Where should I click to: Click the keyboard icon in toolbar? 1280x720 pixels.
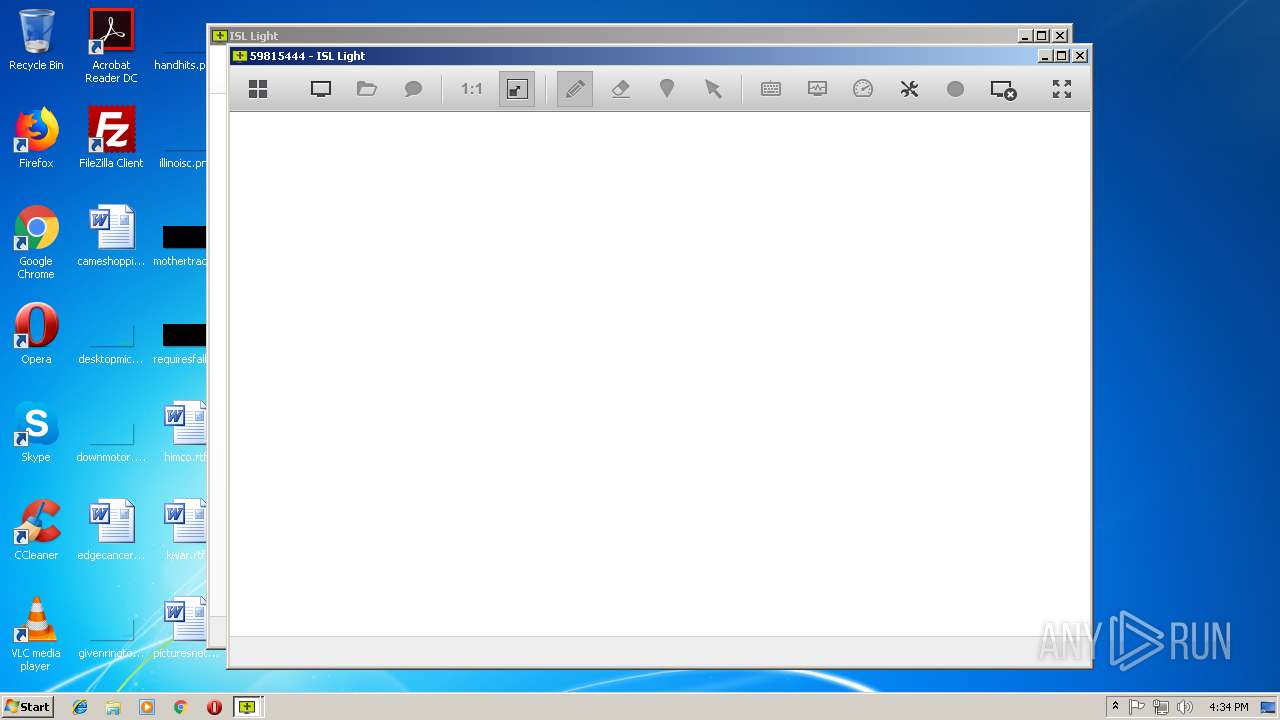pos(771,89)
